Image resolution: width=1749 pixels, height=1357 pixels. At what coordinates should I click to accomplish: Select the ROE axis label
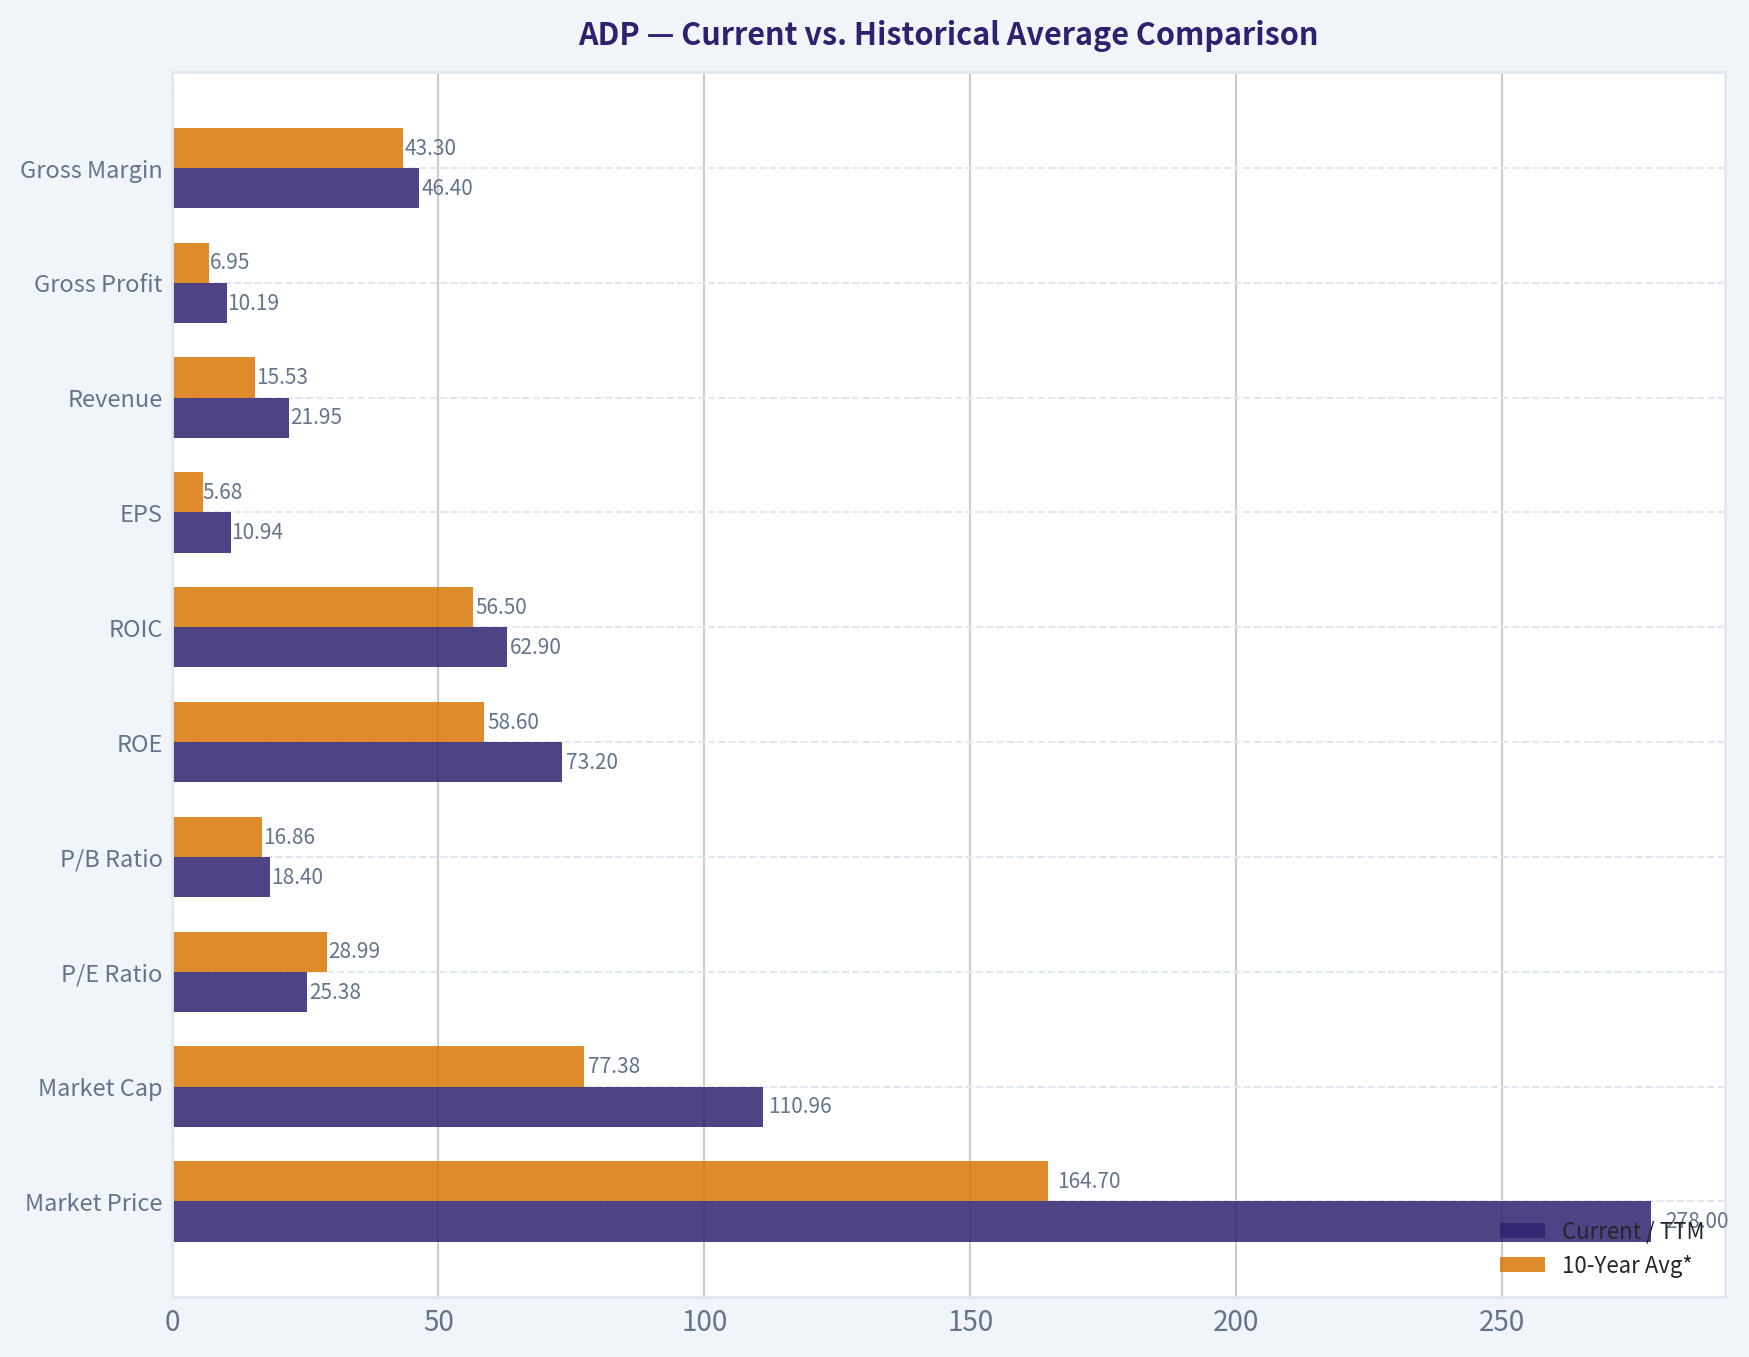point(139,743)
